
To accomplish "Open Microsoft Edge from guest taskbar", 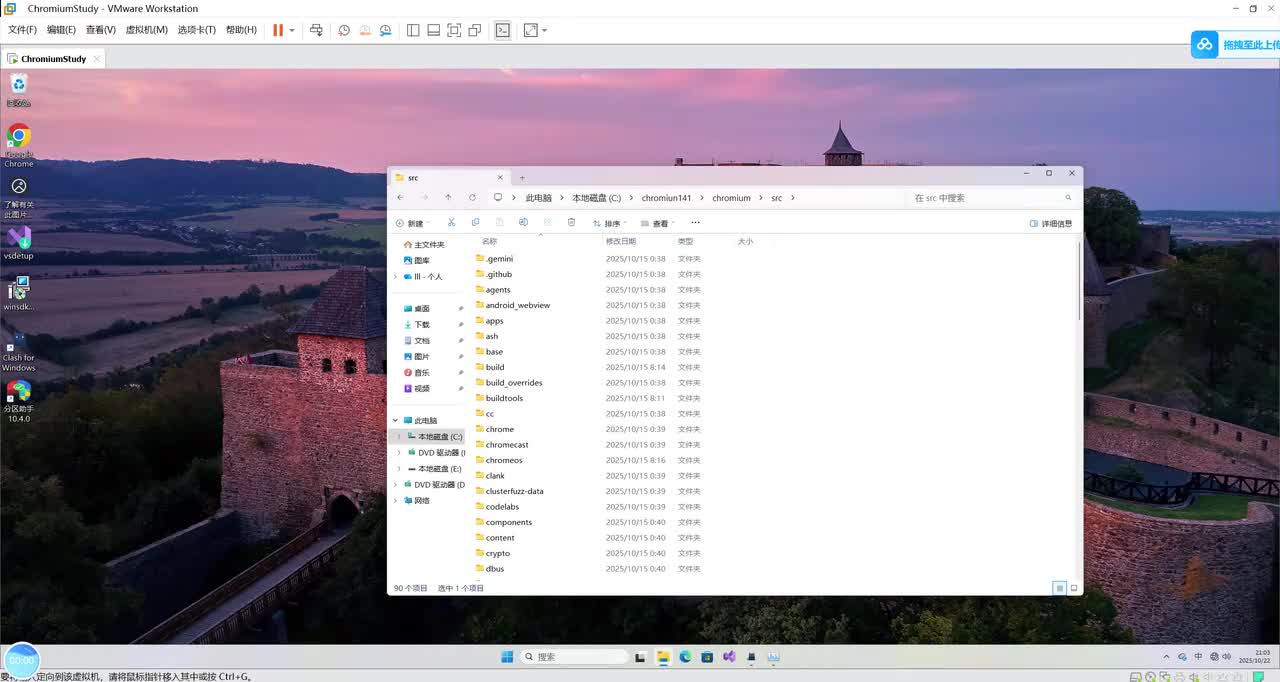I will pos(685,657).
